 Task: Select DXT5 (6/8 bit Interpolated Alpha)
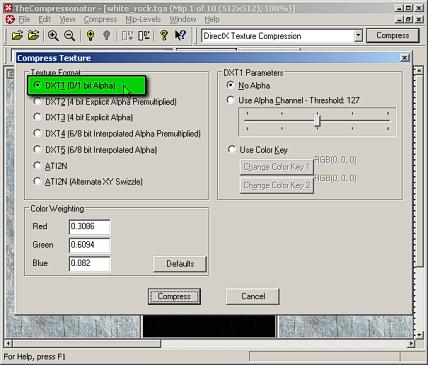(x=95, y=150)
